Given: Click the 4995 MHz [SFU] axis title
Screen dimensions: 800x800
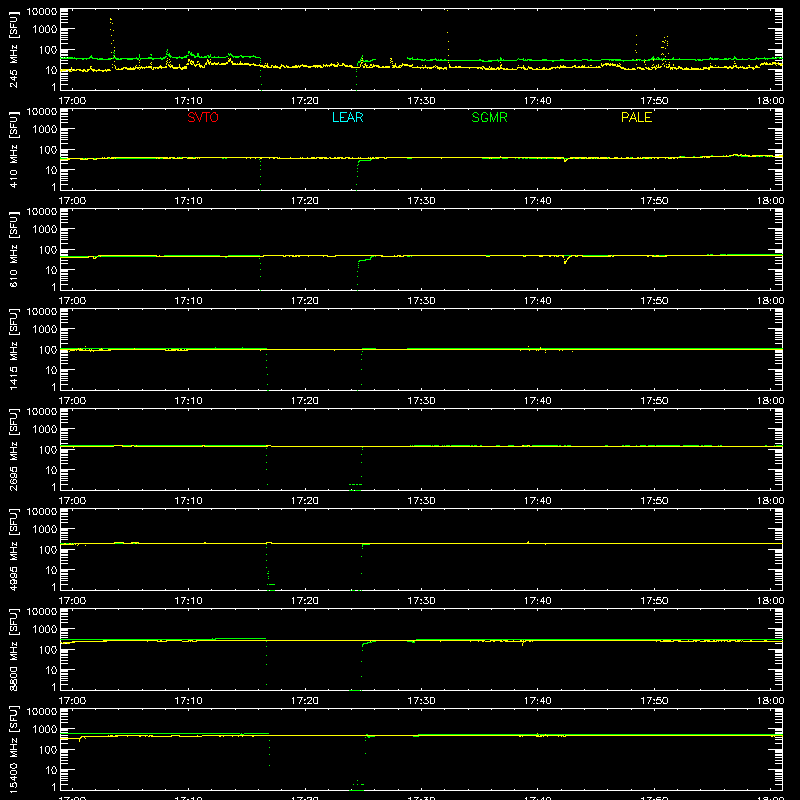Looking at the screenshot, I should (14, 549).
